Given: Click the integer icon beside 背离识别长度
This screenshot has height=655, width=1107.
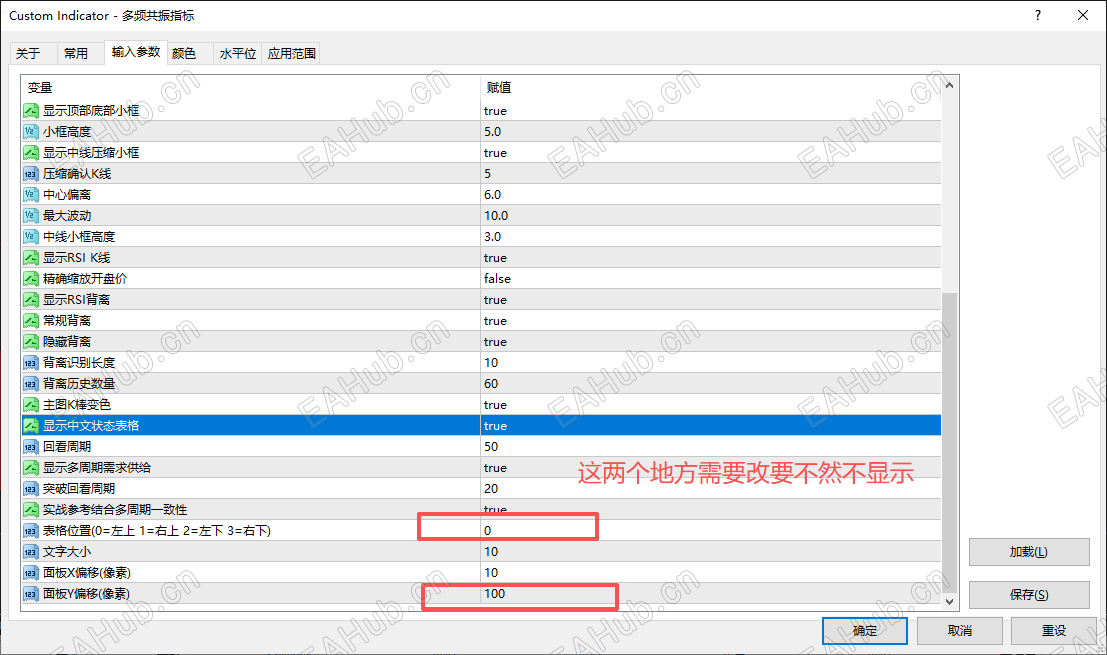Looking at the screenshot, I should pyautogui.click(x=30, y=363).
